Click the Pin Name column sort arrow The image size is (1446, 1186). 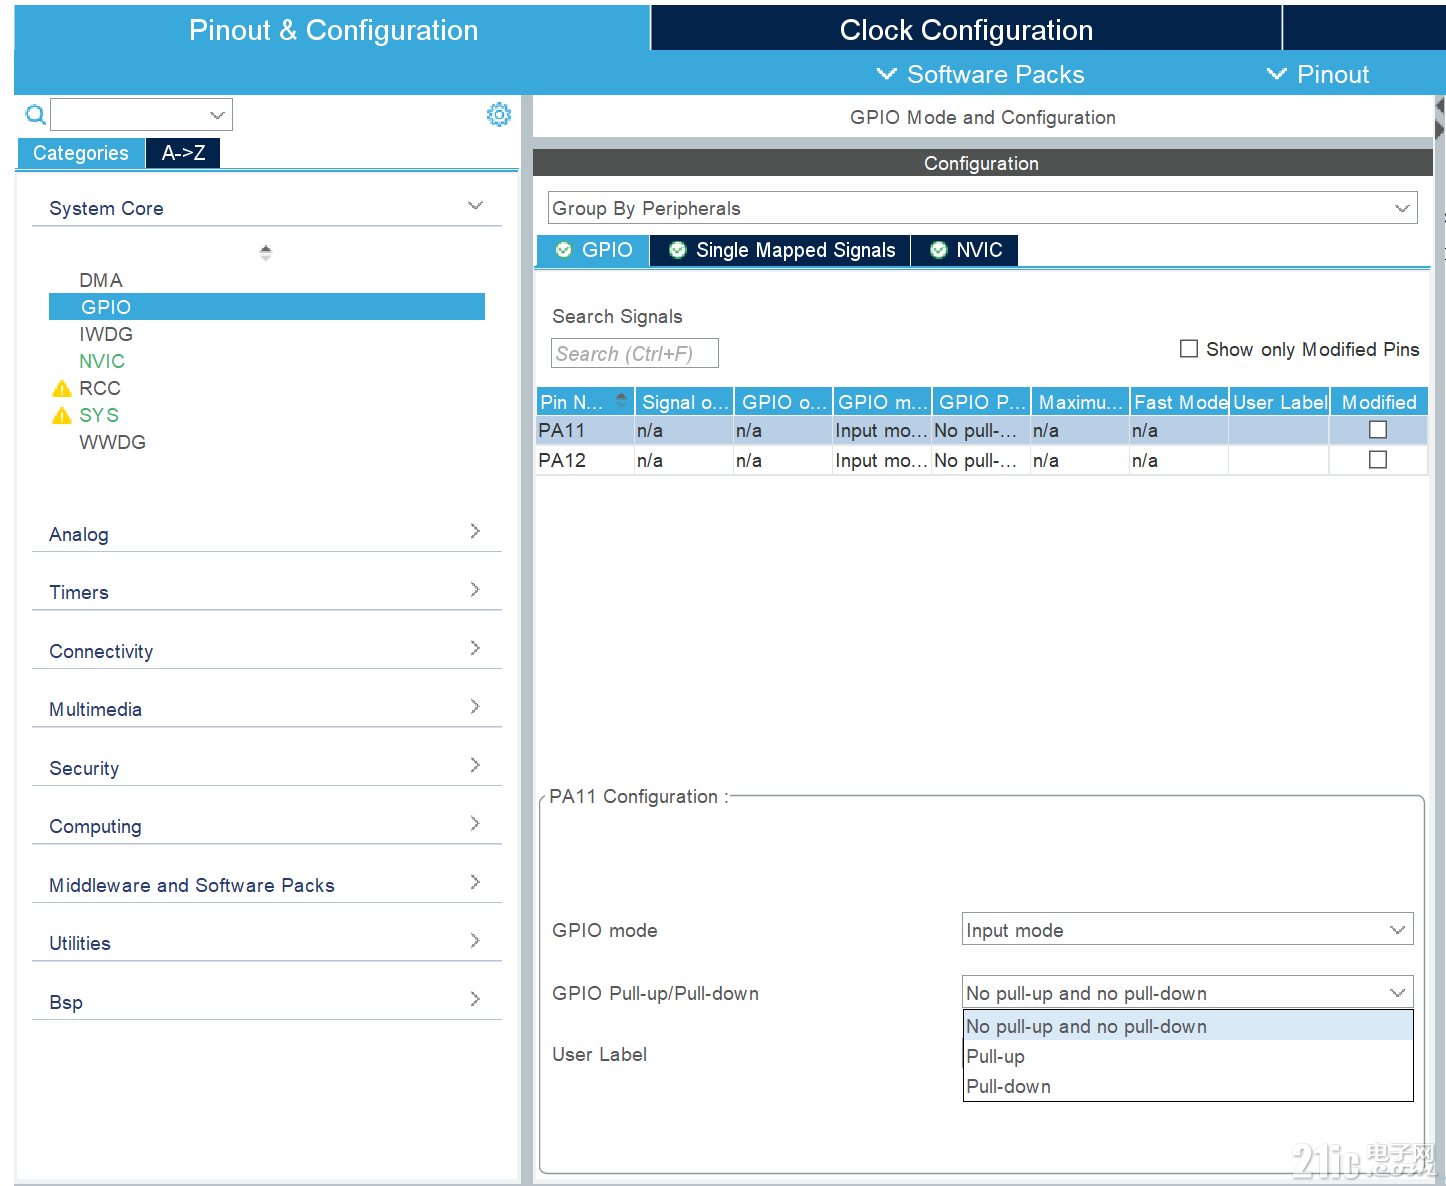[621, 399]
